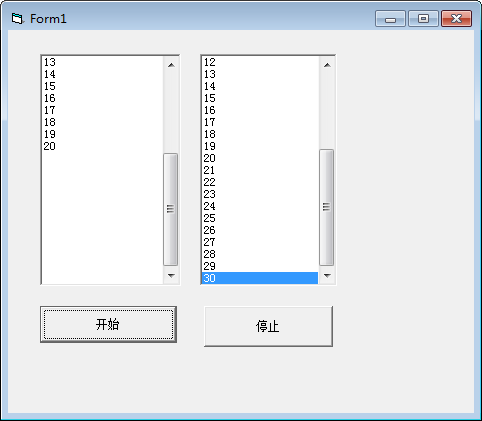
Task: Click the left list's scroll up arrow
Action: [x=171, y=65]
